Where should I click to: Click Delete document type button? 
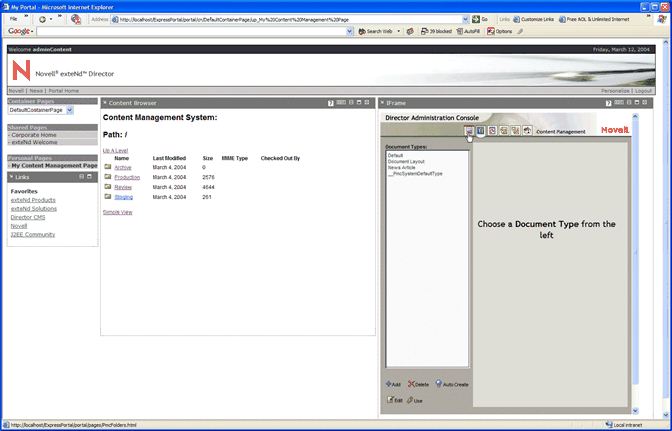coord(418,384)
